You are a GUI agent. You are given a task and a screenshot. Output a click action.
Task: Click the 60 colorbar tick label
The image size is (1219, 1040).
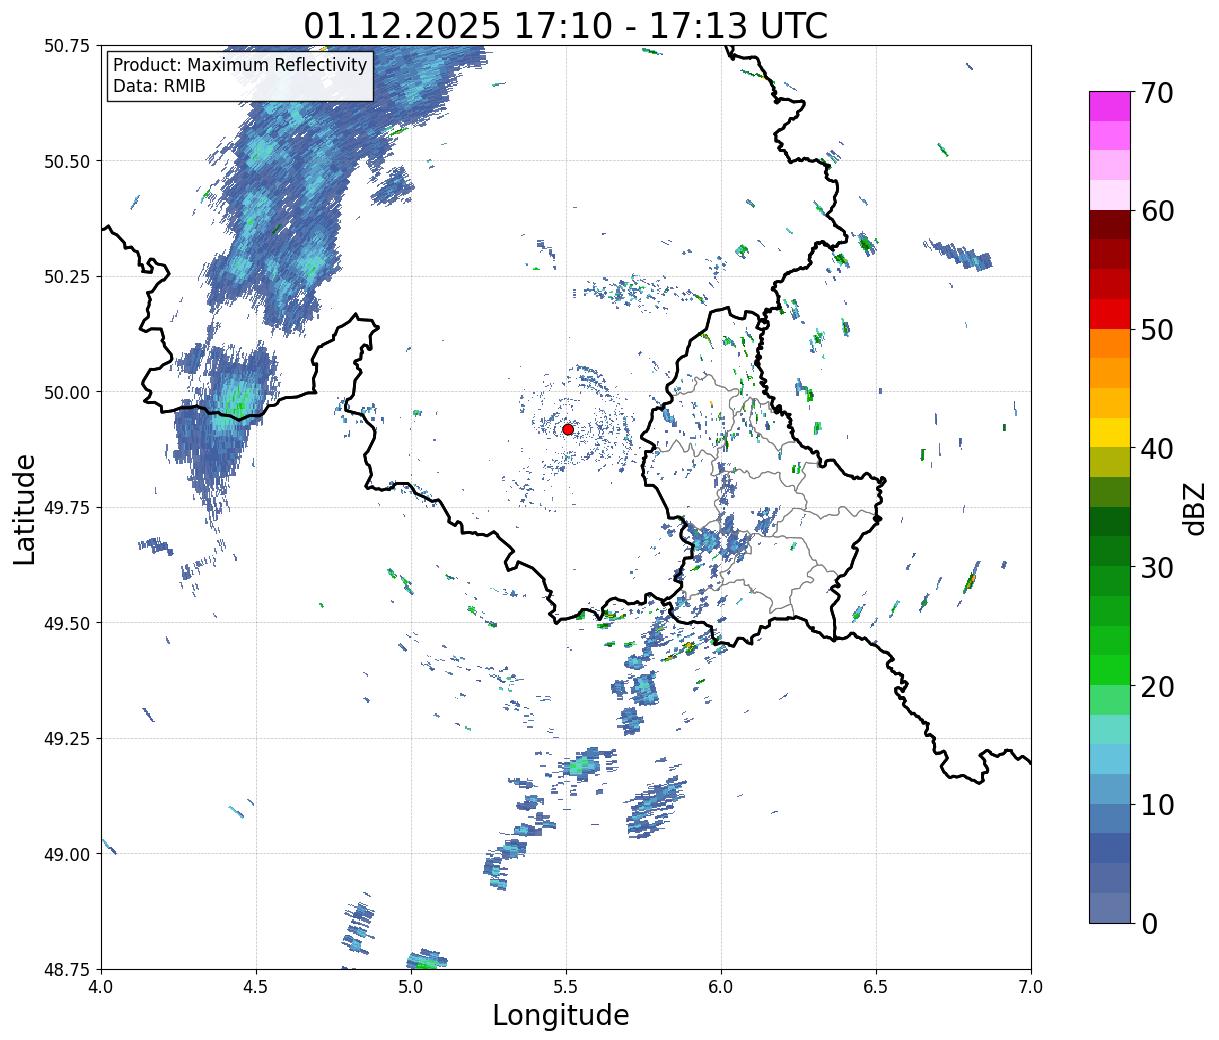[1158, 211]
